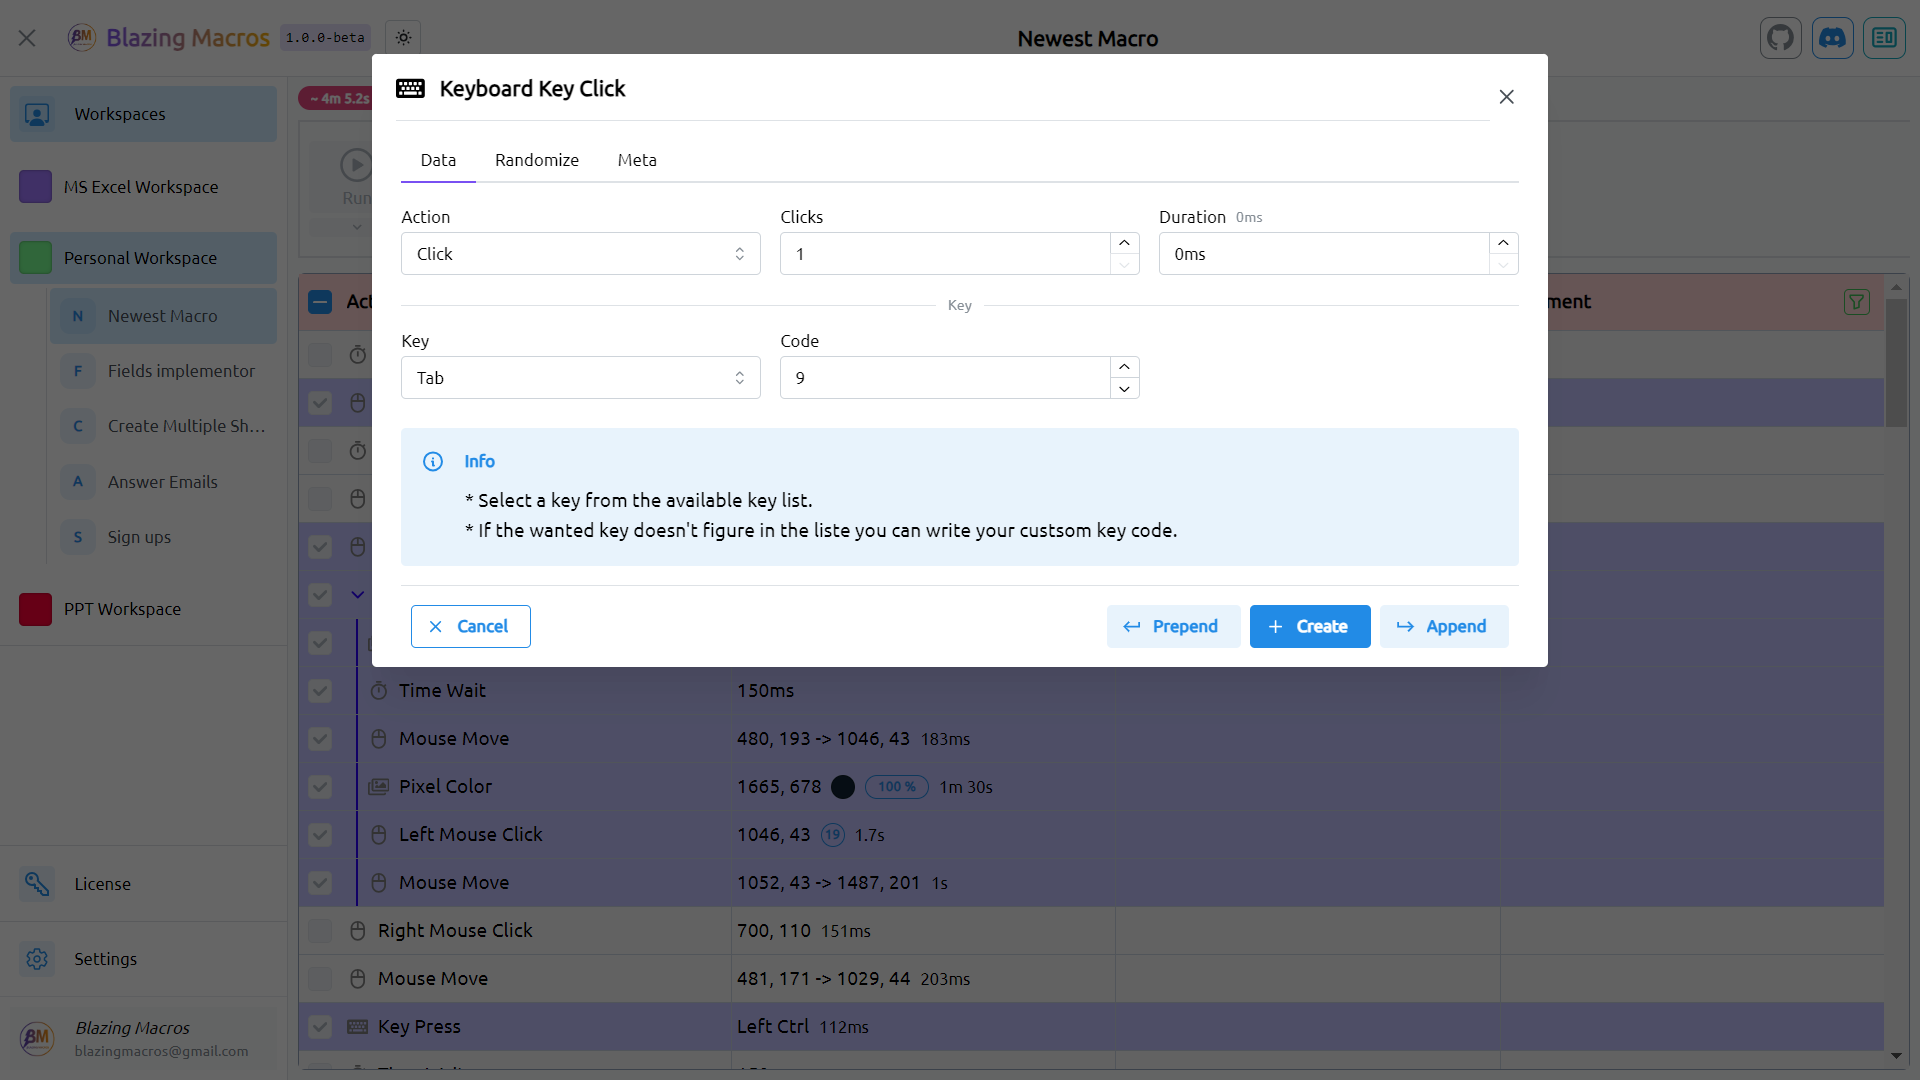Screen dimensions: 1920x1080
Task: Click the Blazing Macros account avatar
Action: point(37,1038)
